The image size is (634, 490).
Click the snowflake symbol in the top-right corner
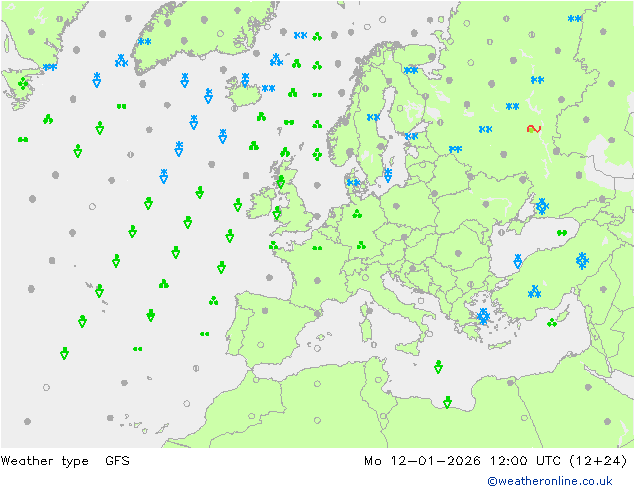575,19
